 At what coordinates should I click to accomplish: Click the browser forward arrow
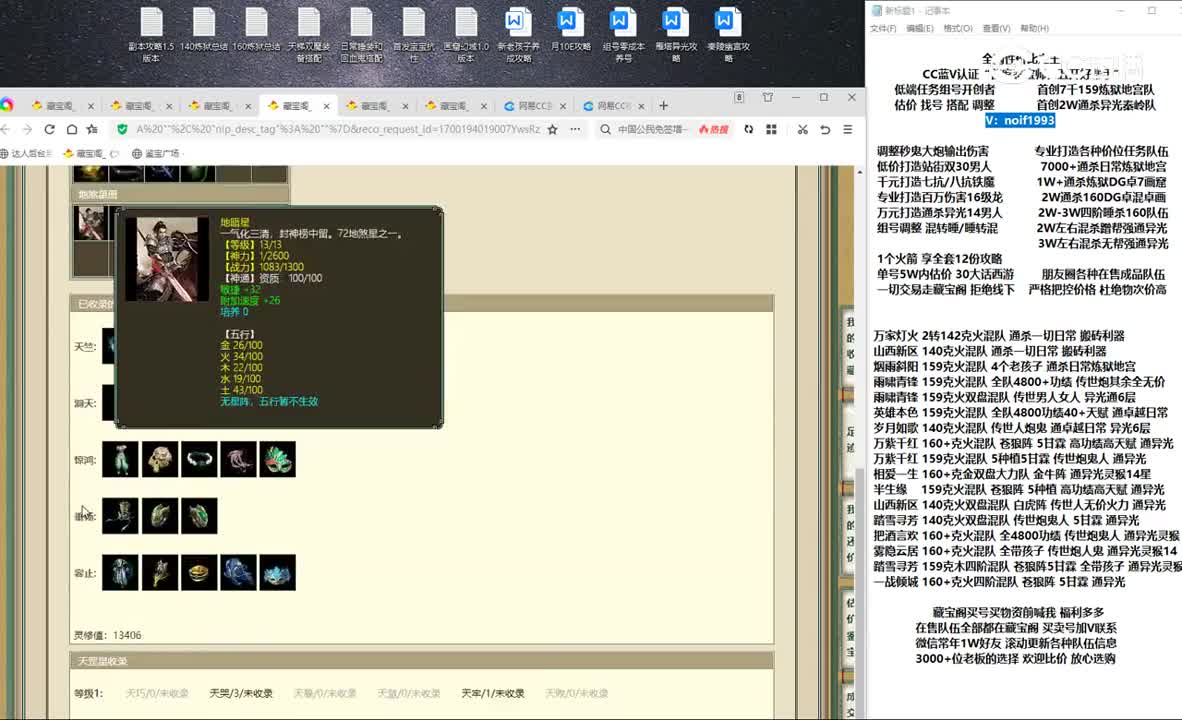[27, 130]
